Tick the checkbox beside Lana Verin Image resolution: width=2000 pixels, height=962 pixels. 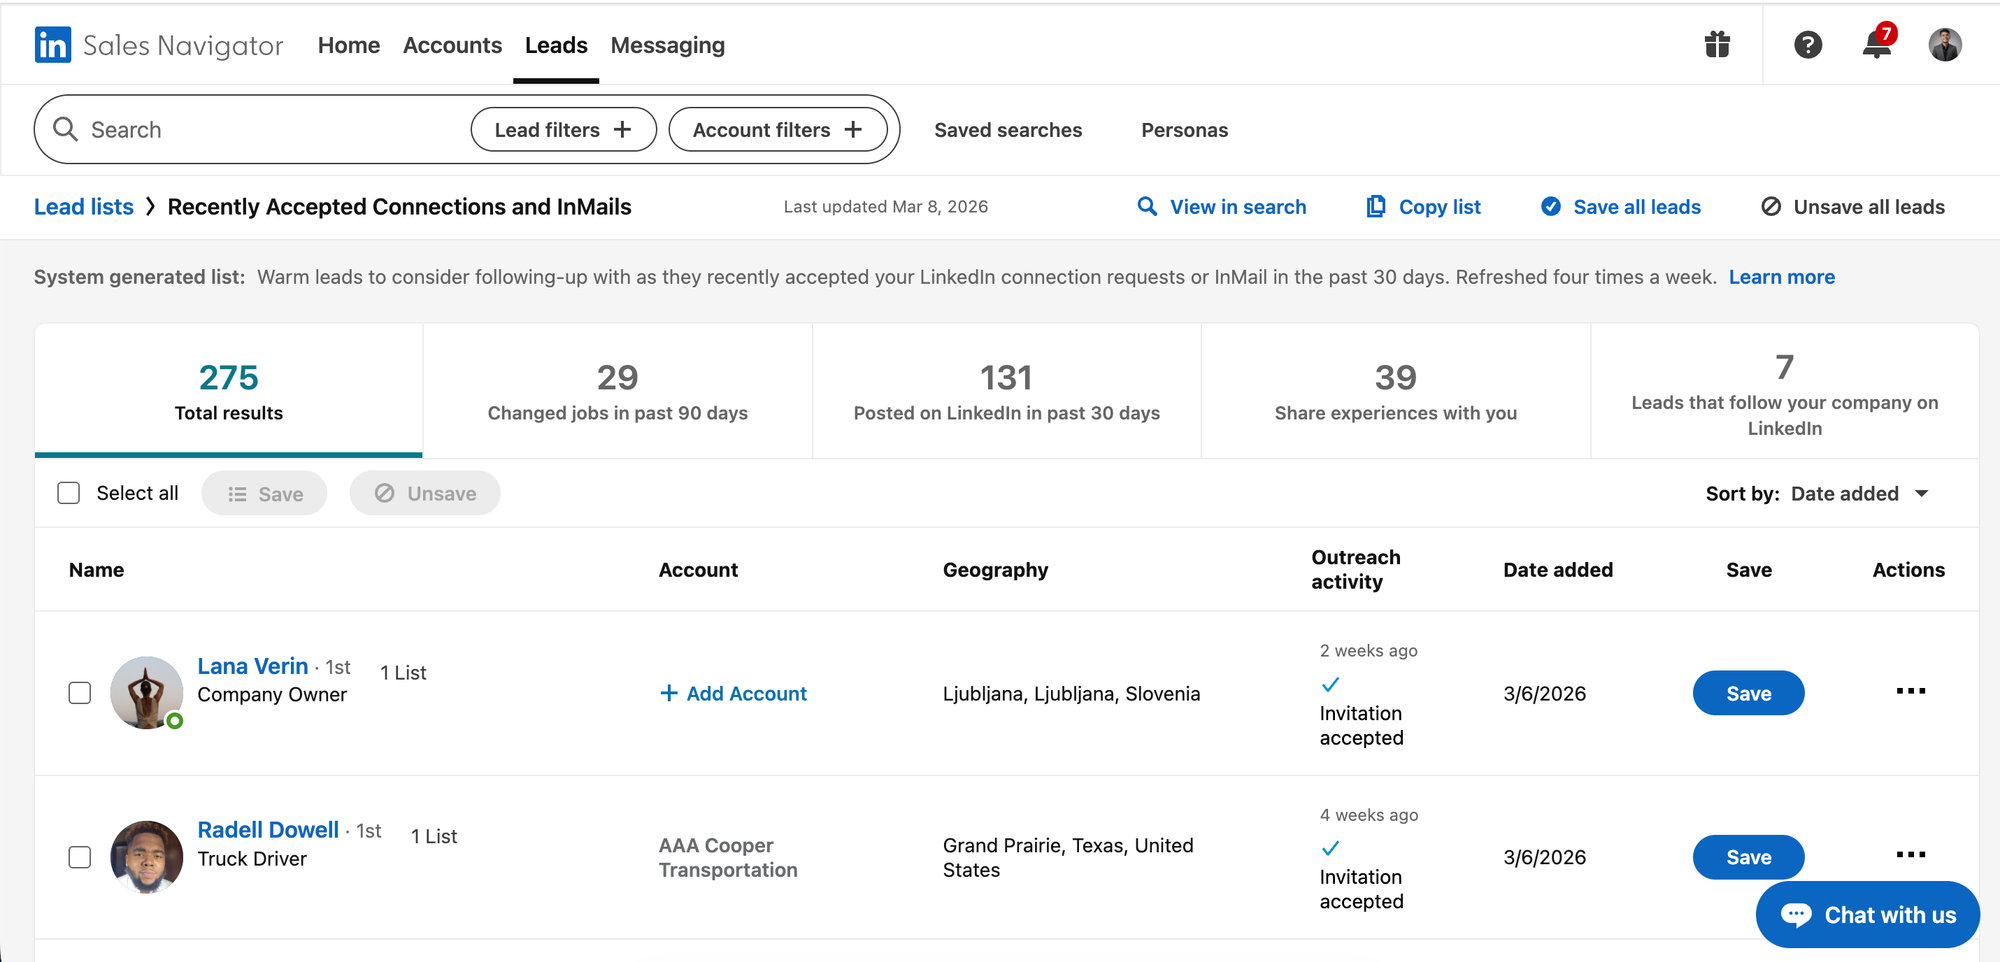coord(80,693)
